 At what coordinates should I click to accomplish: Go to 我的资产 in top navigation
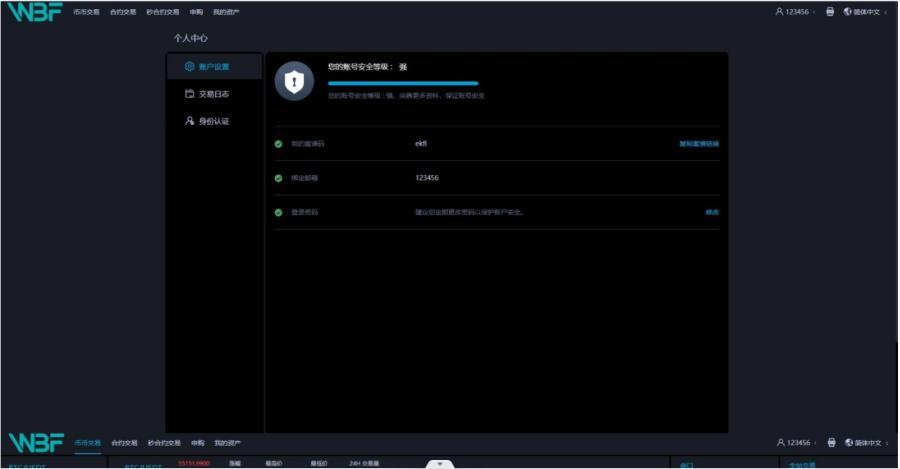(x=226, y=12)
